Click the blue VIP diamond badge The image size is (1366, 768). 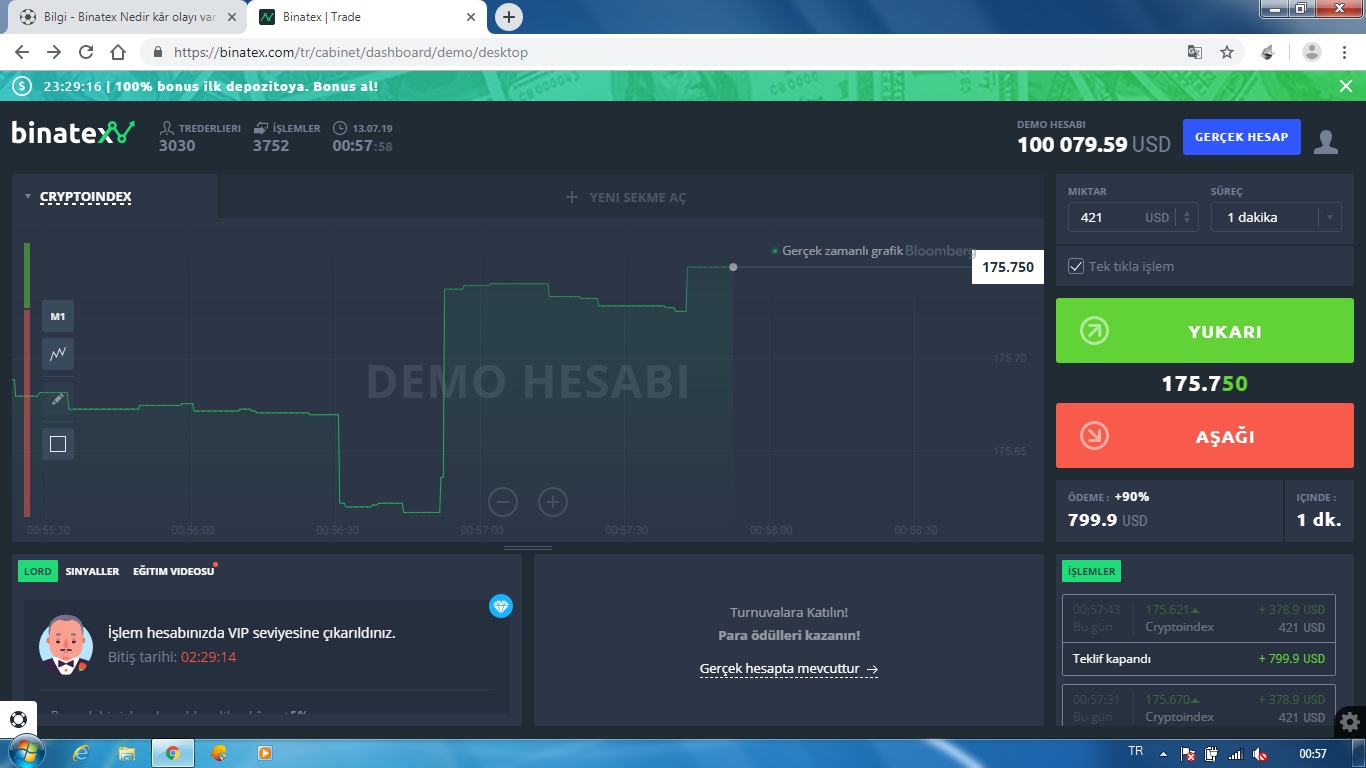[x=501, y=605]
